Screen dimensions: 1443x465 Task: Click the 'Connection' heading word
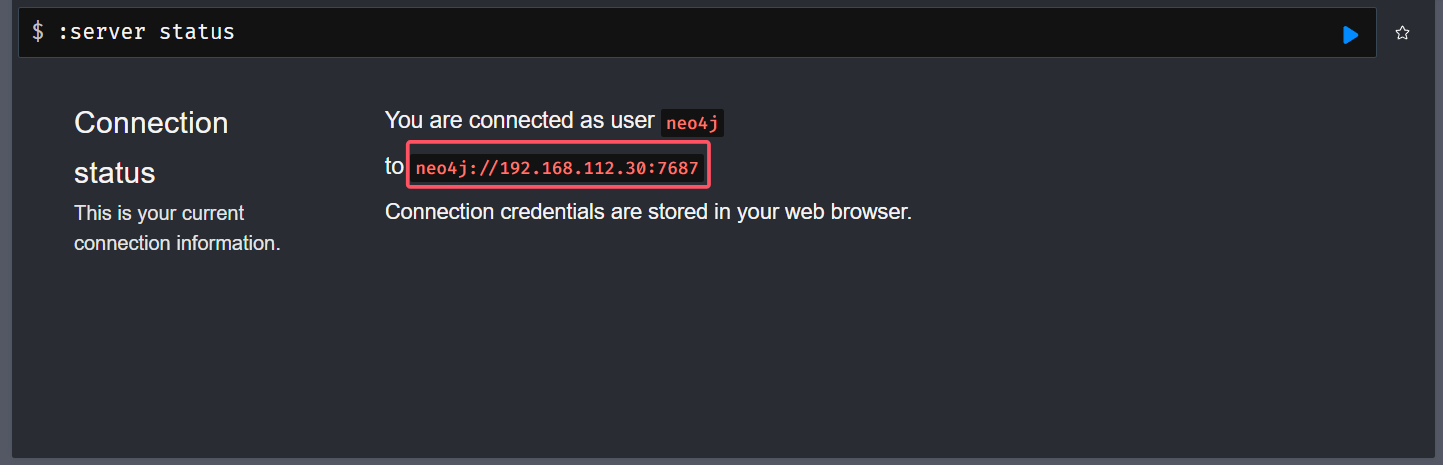(x=151, y=123)
